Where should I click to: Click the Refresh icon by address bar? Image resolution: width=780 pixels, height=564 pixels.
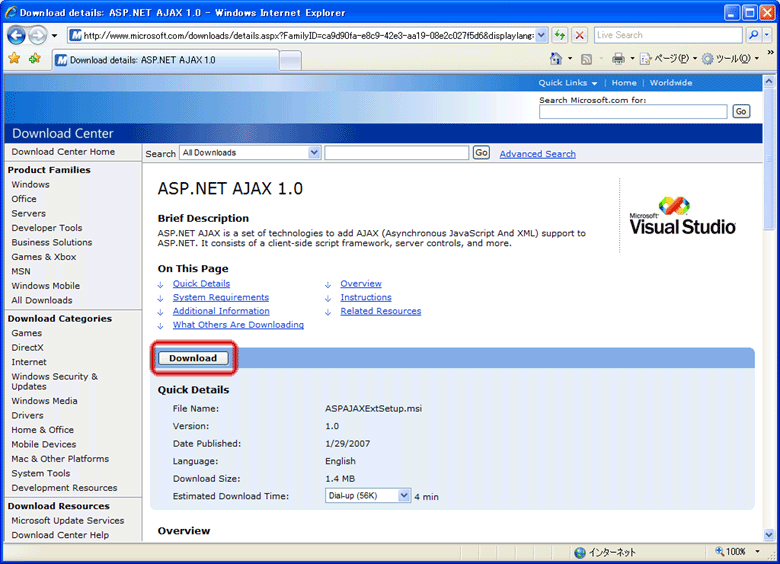pyautogui.click(x=560, y=35)
